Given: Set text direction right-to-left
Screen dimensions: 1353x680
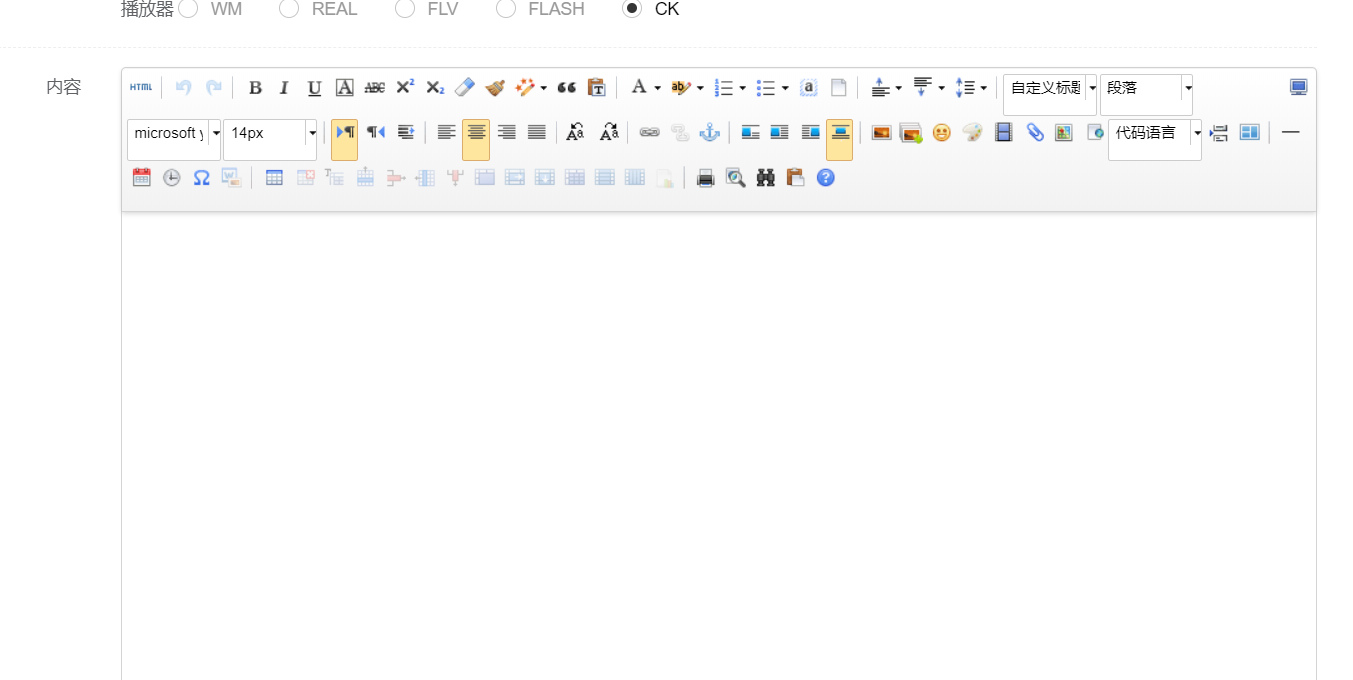Looking at the screenshot, I should point(375,132).
